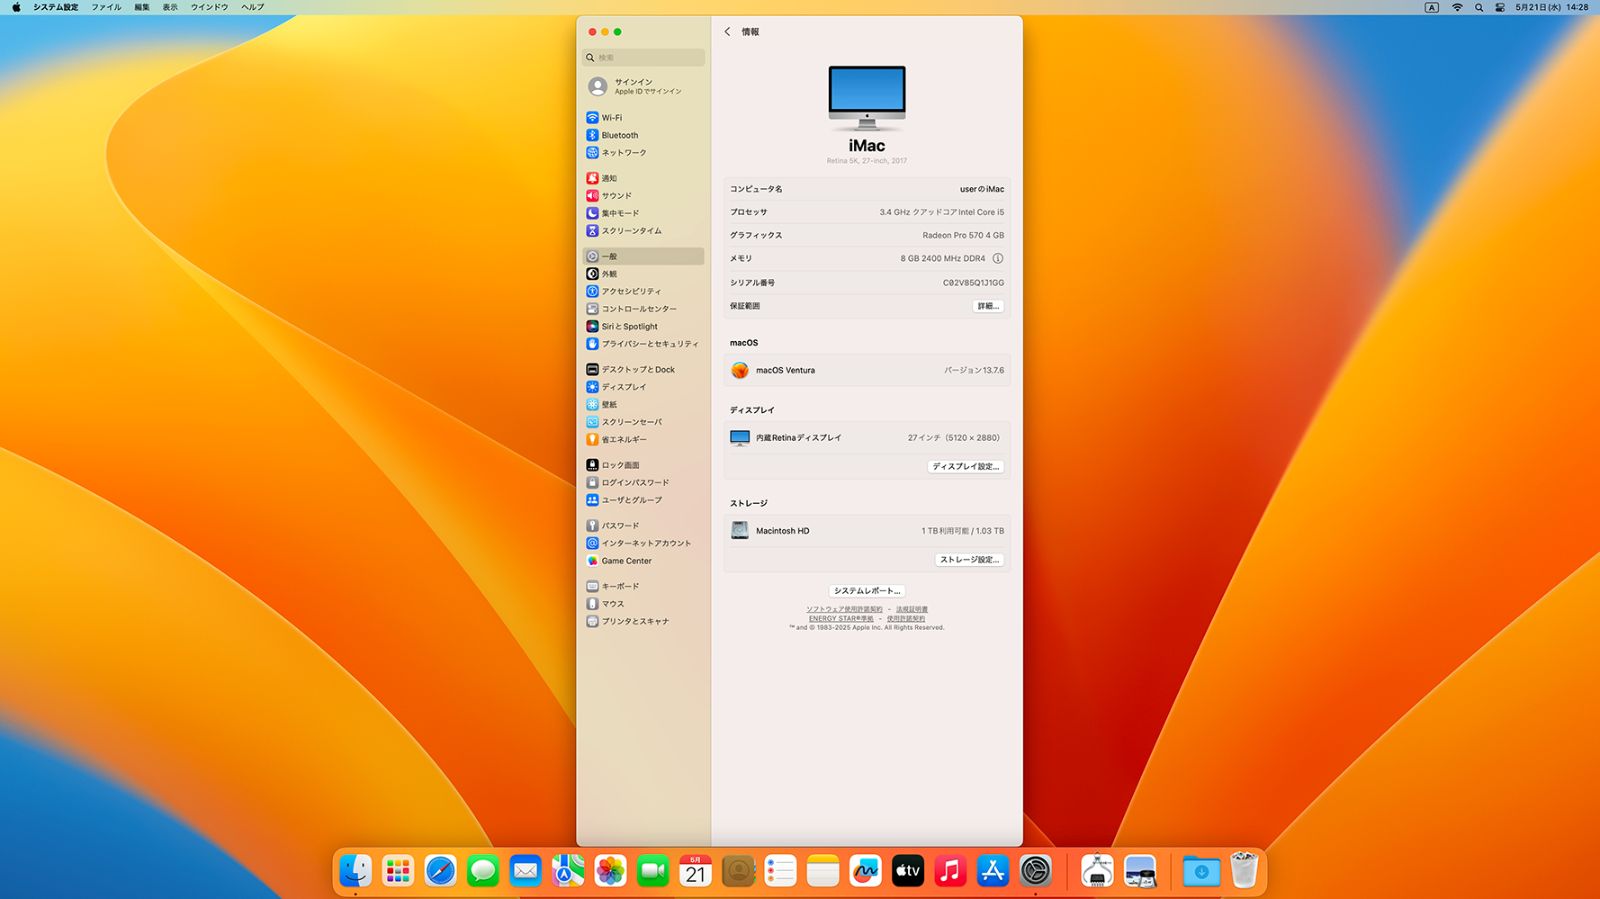The image size is (1600, 899).
Task: Select Siri と Spotlight
Action: click(644, 326)
